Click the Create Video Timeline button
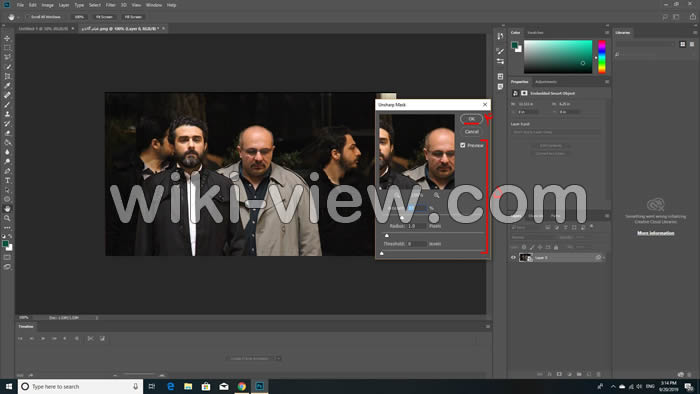Viewport: 700px width, 394px height. pos(250,358)
